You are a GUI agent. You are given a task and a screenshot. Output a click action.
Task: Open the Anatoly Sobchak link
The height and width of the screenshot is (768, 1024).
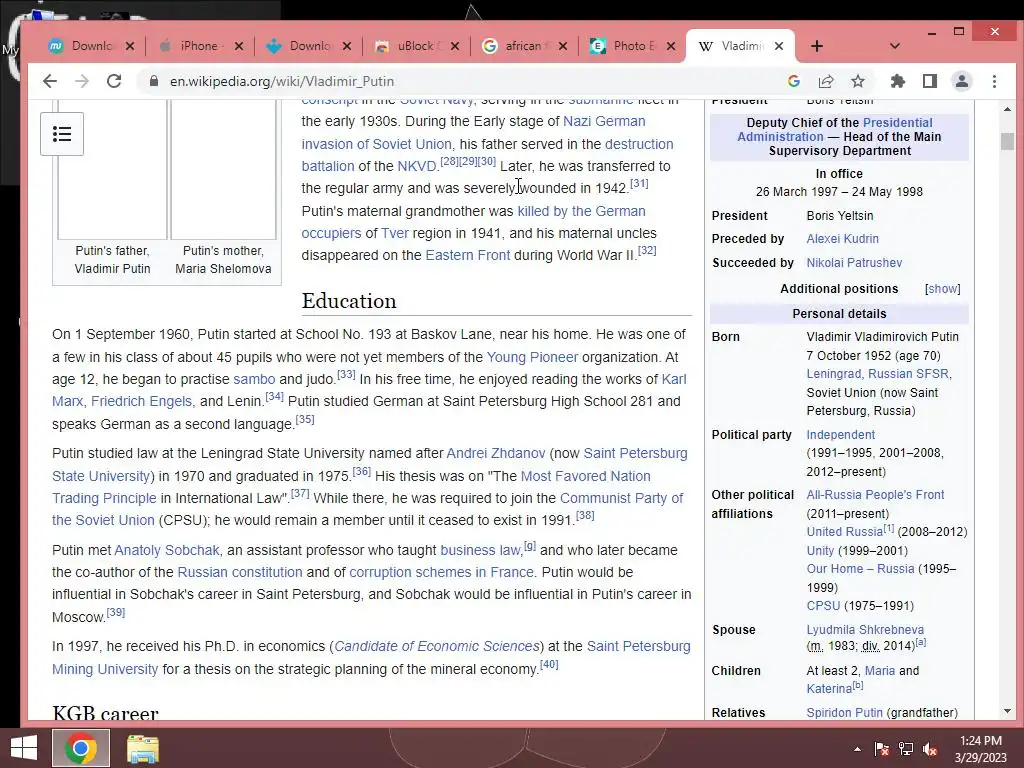point(167,551)
